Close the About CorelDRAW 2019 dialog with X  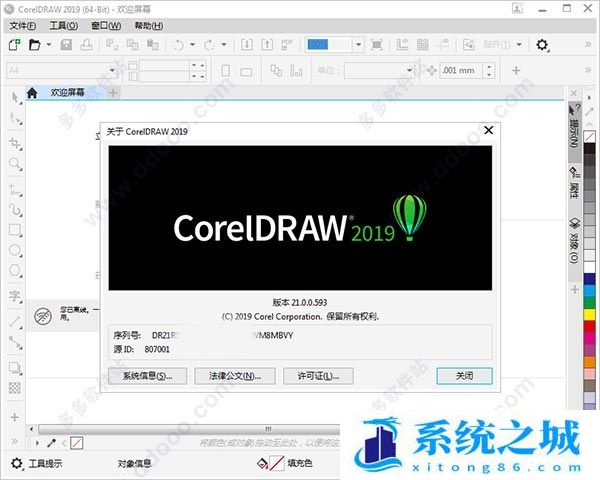pyautogui.click(x=489, y=130)
